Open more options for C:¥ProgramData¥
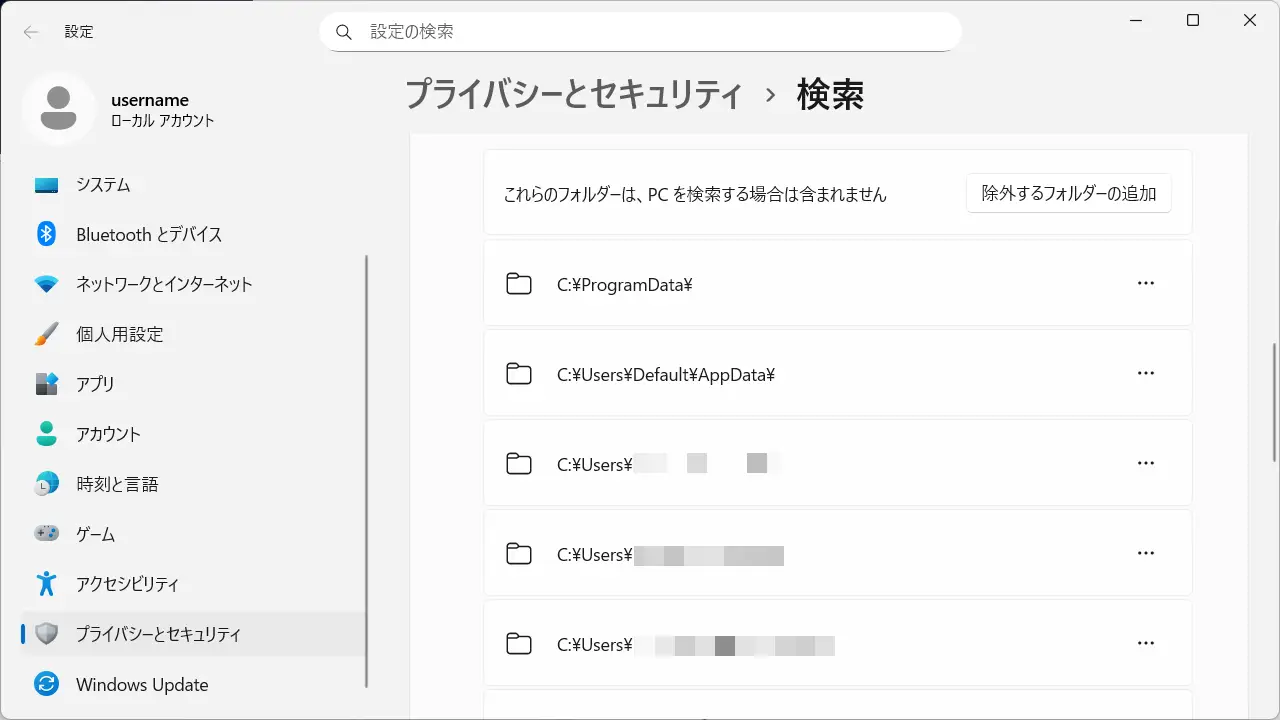The width and height of the screenshot is (1280, 720). (x=1146, y=283)
